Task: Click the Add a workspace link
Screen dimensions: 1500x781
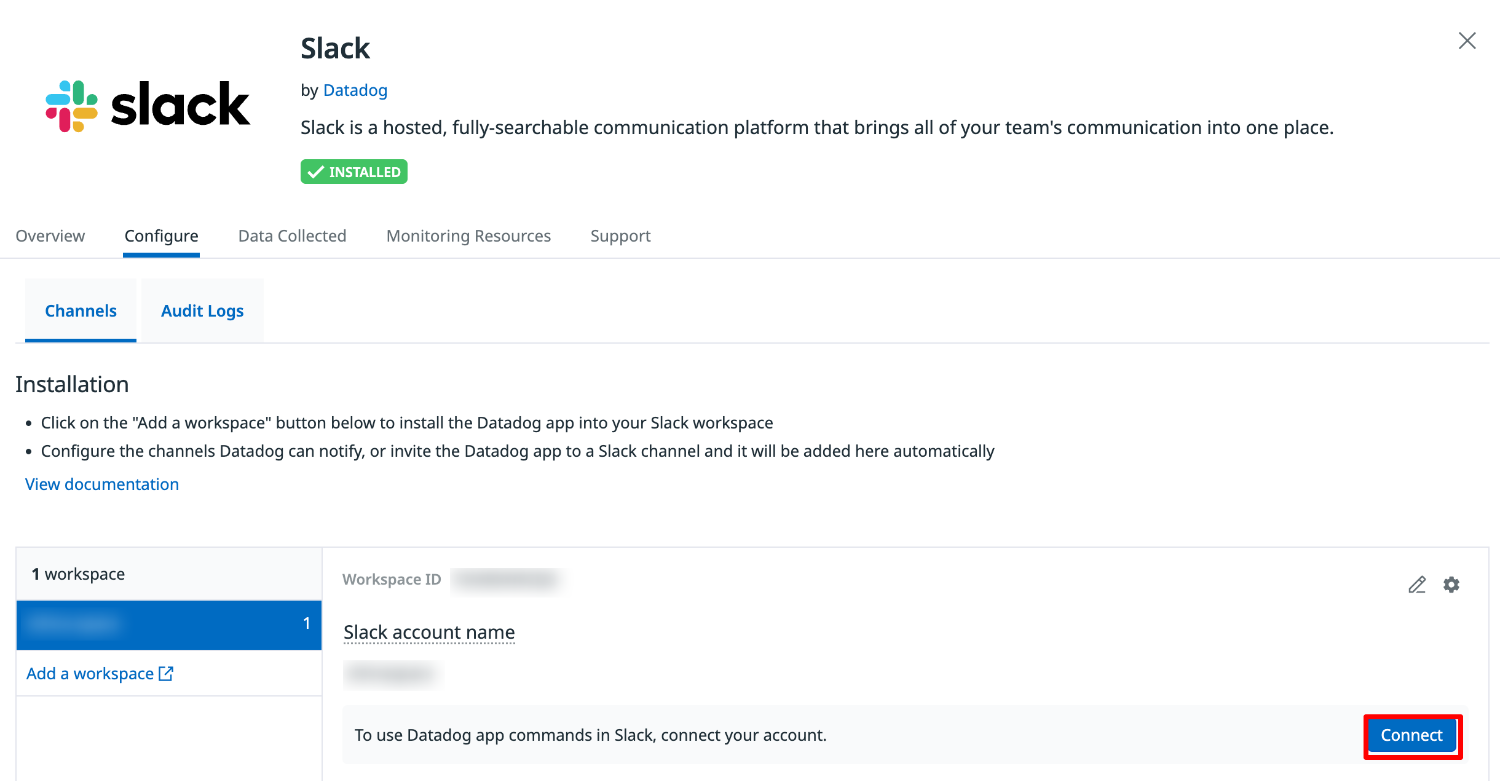Action: (x=90, y=674)
